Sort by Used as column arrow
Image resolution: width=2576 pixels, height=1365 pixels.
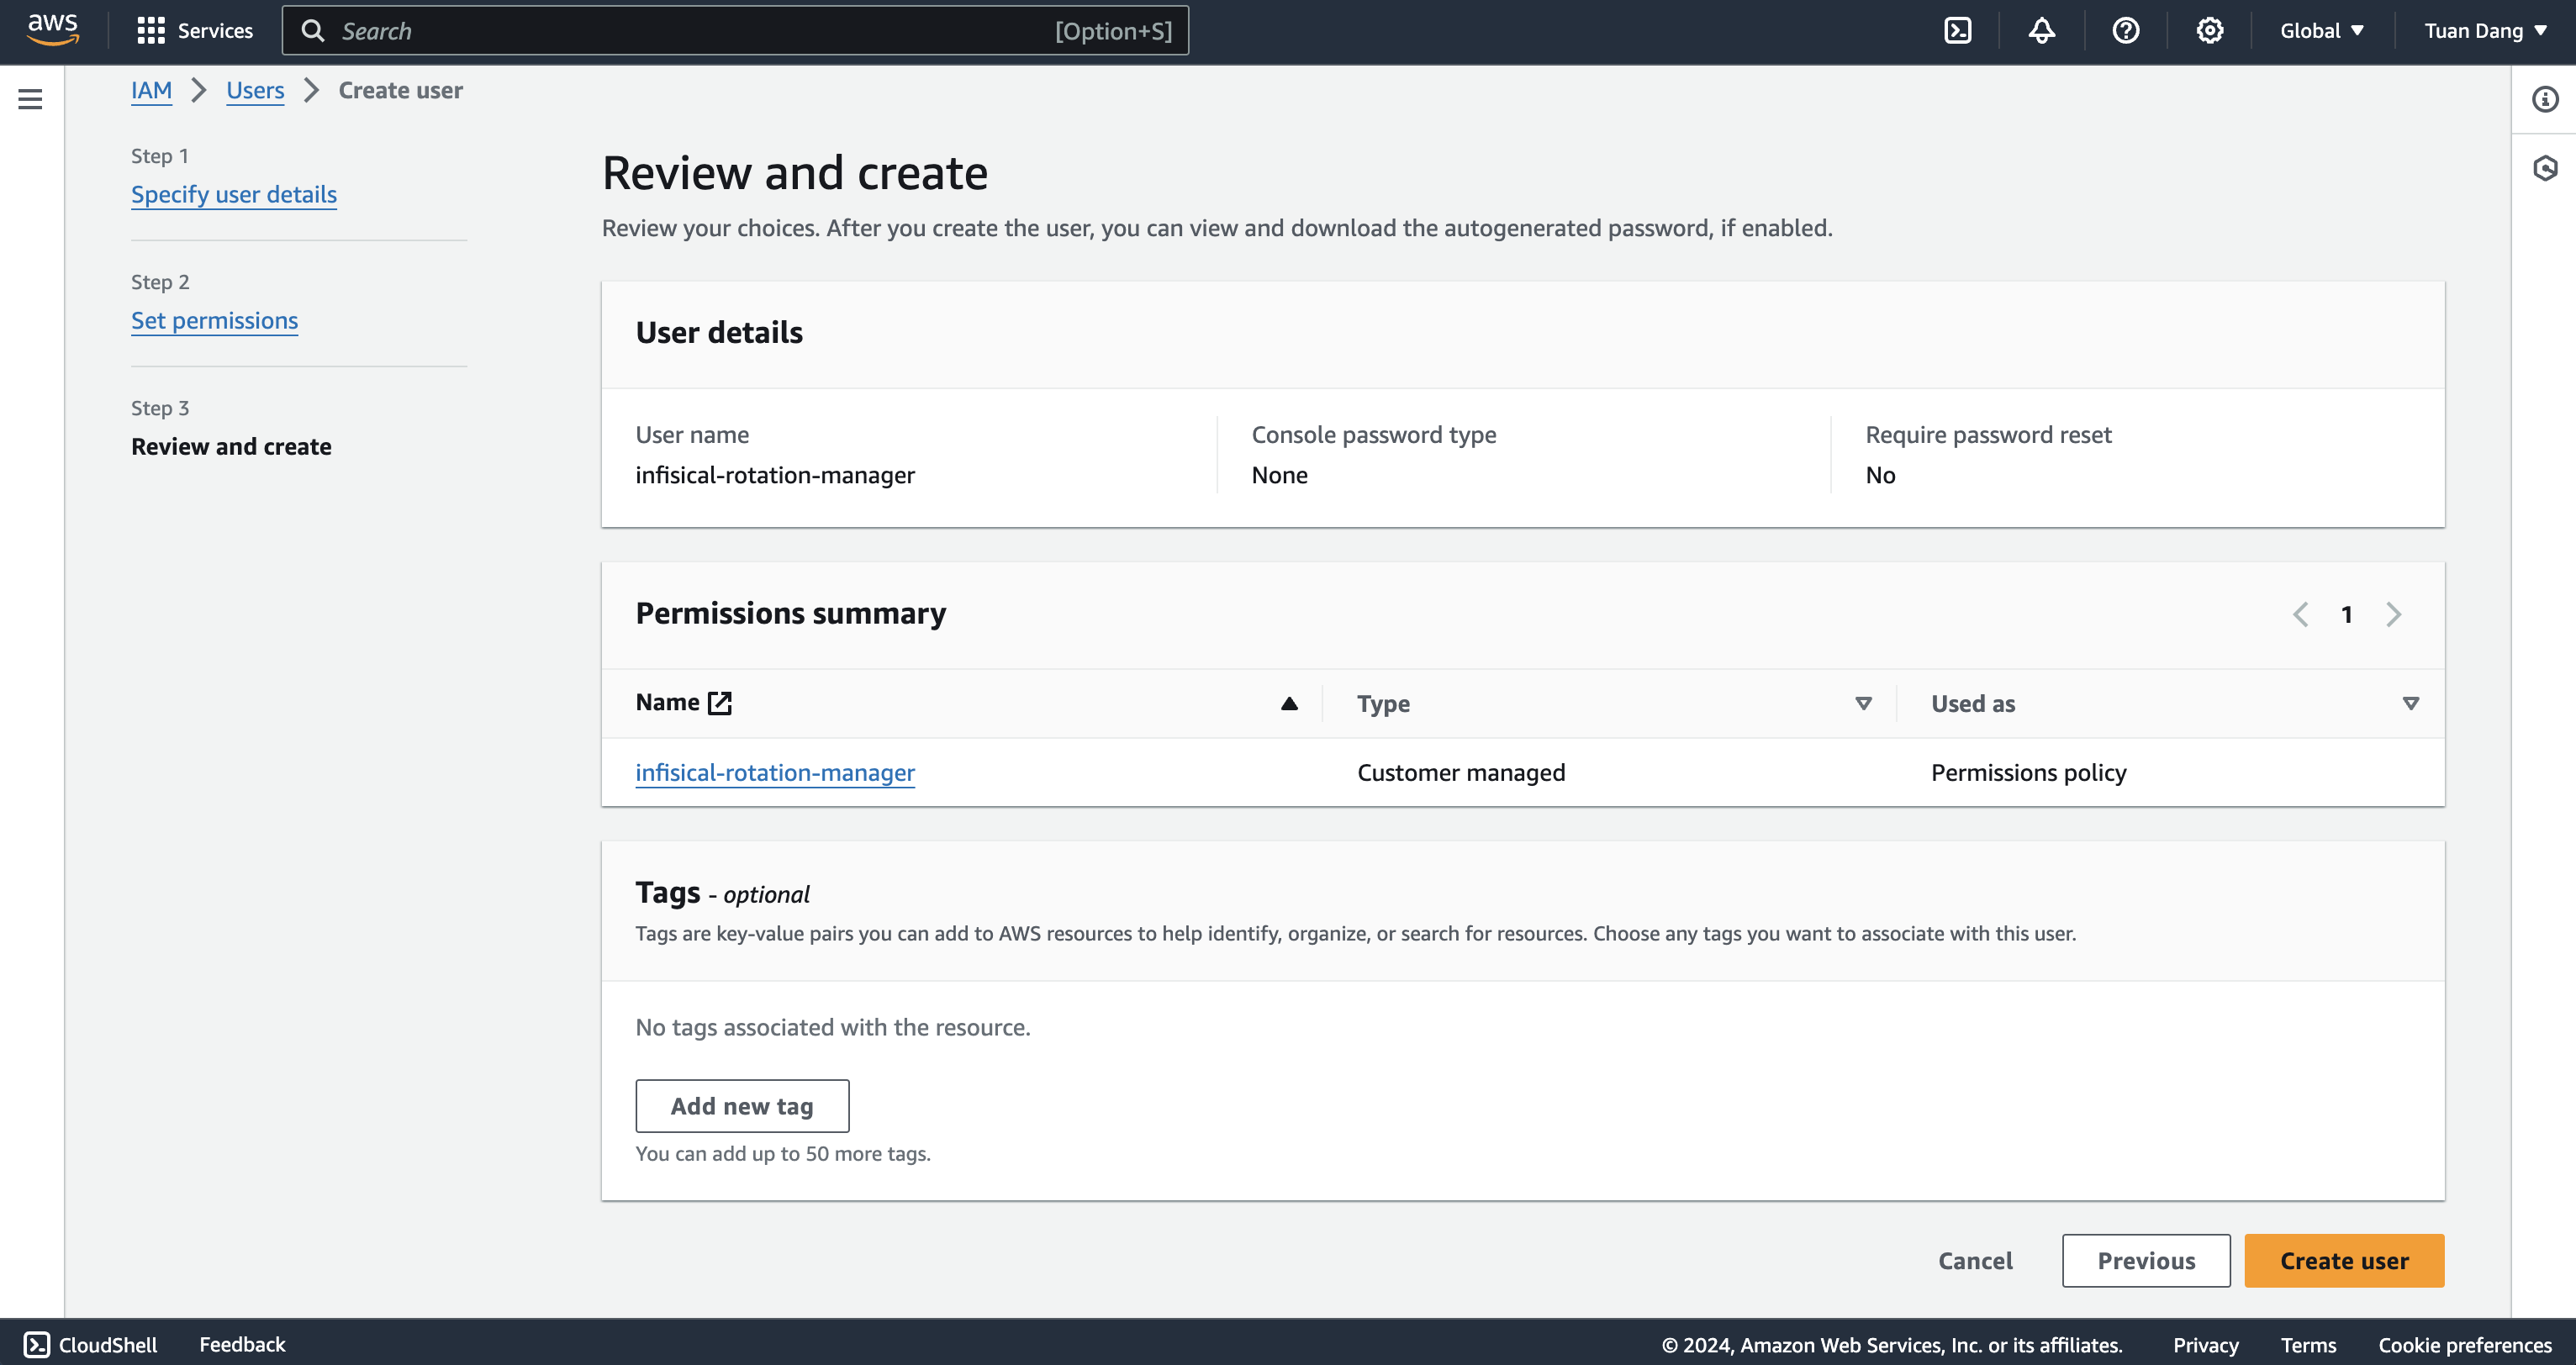(2410, 704)
